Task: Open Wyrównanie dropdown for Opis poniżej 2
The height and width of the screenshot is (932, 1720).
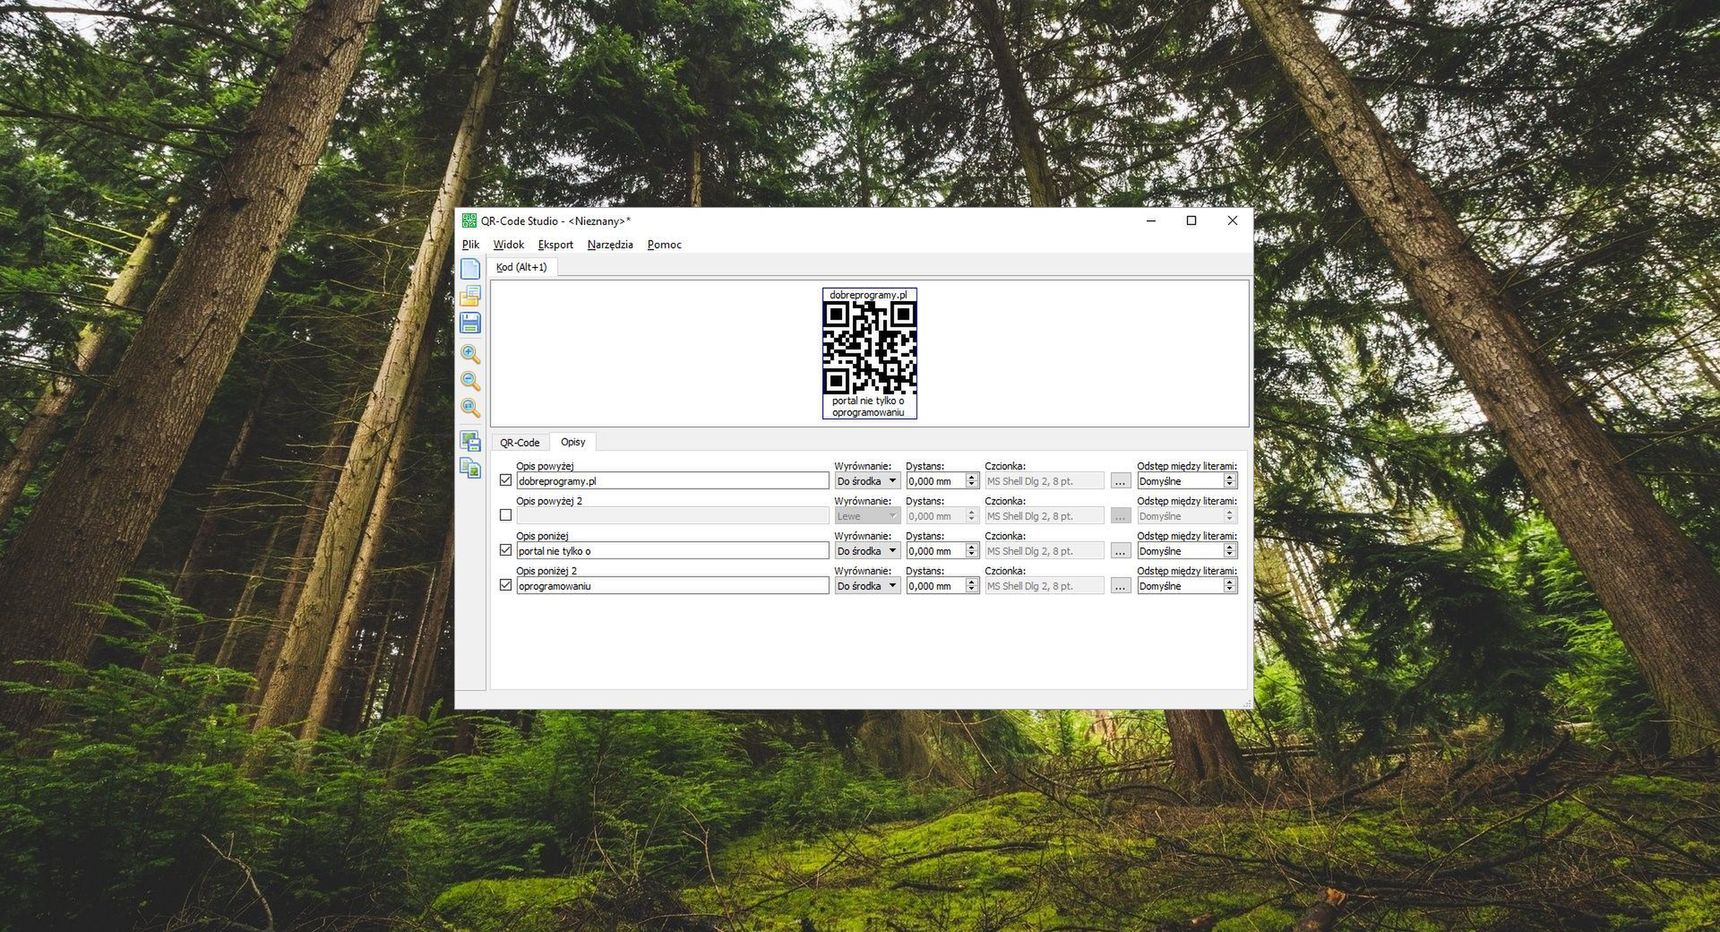Action: click(x=867, y=586)
